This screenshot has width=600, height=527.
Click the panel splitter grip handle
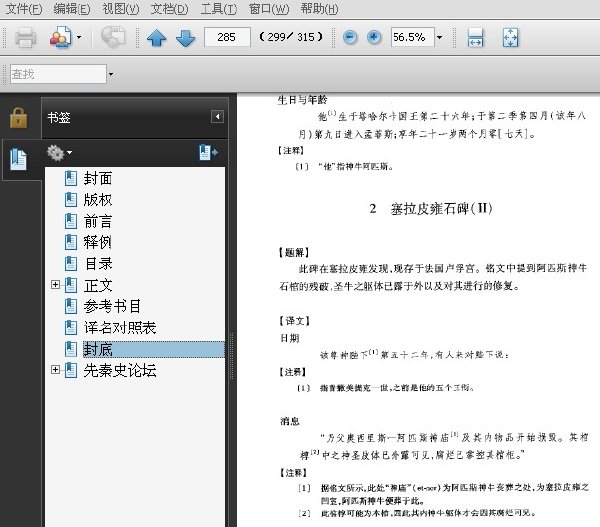pos(232,356)
